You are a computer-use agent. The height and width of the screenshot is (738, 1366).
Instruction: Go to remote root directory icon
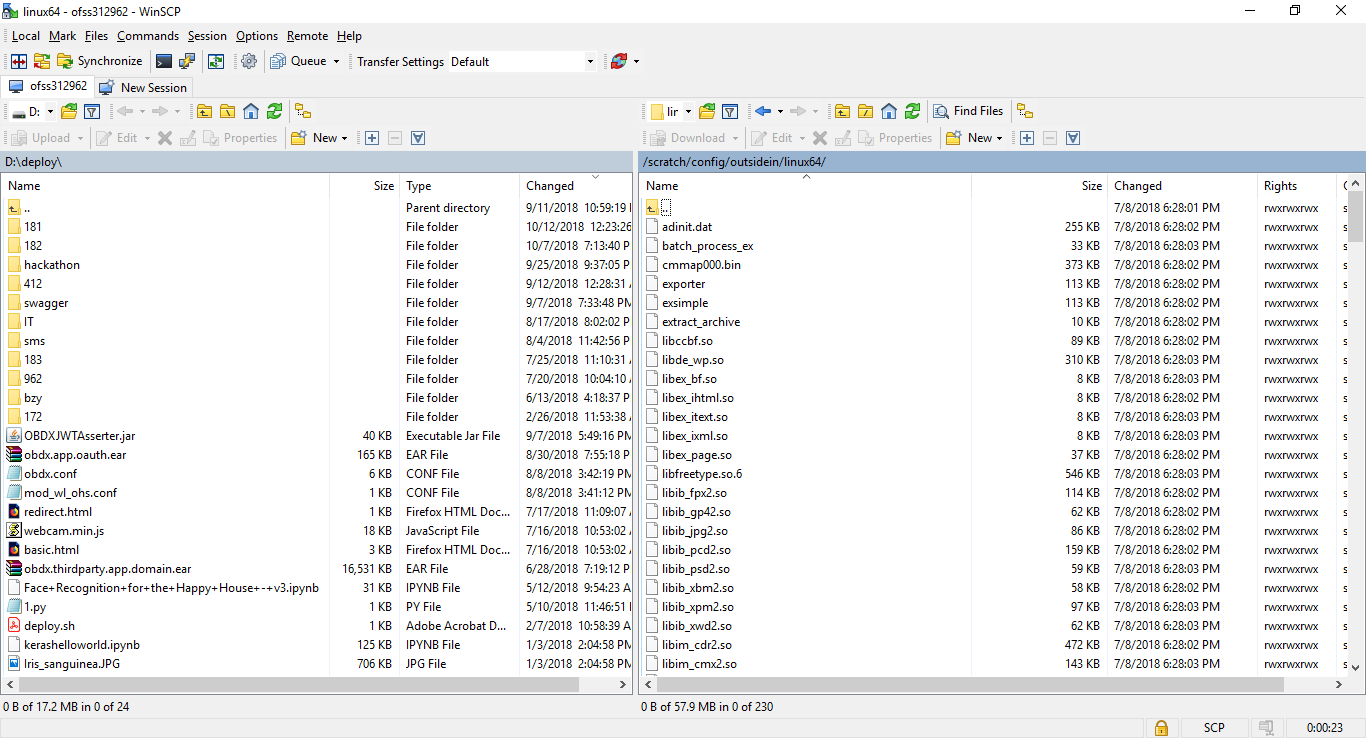pyautogui.click(x=865, y=111)
